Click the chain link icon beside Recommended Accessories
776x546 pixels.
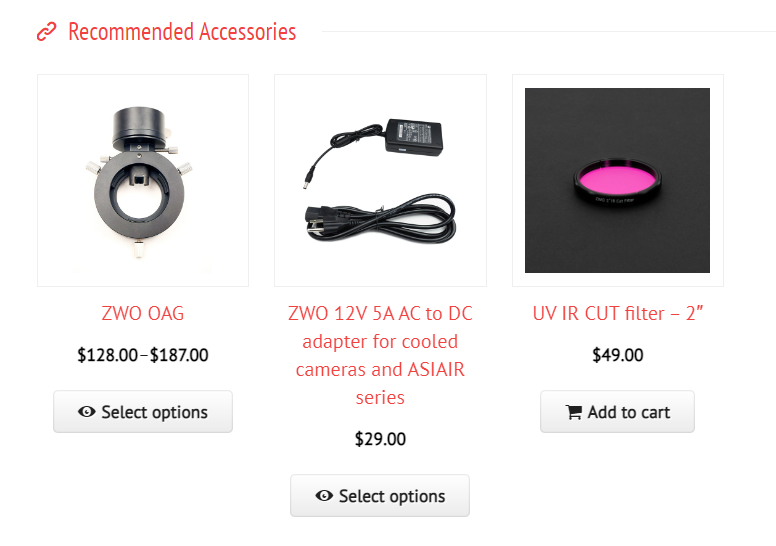pyautogui.click(x=46, y=32)
